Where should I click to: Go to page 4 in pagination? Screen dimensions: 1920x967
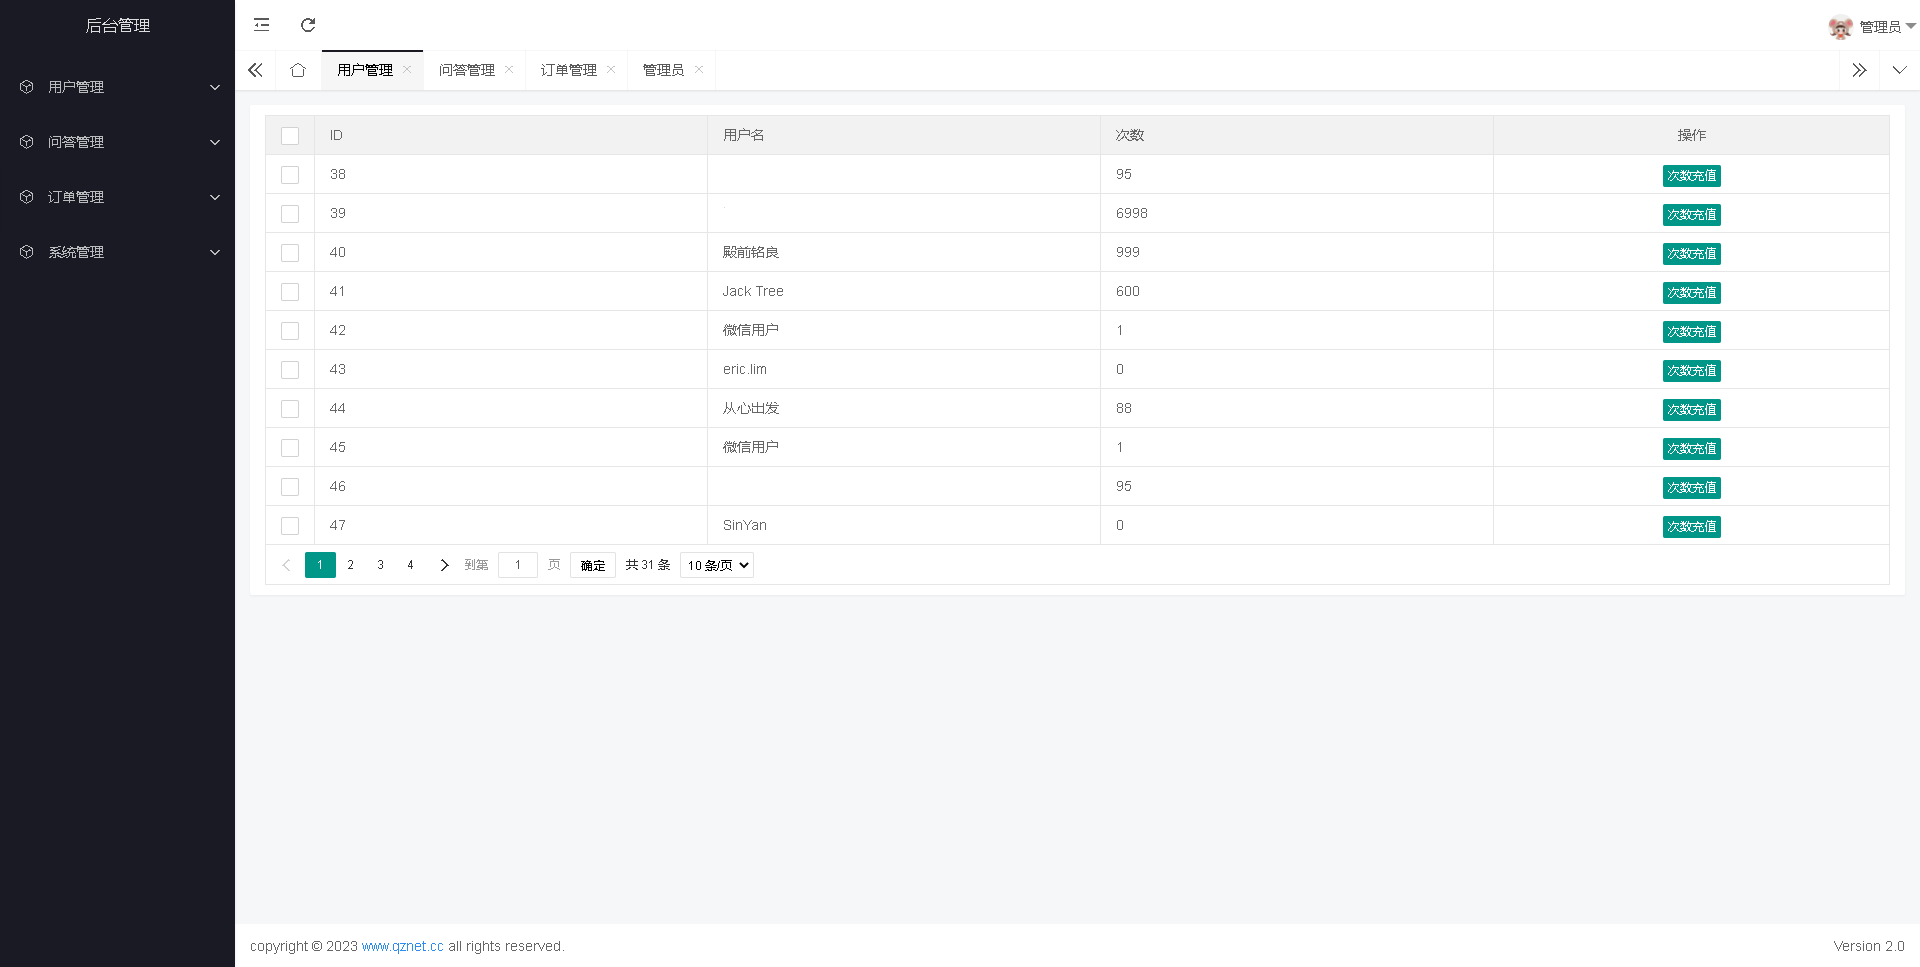[410, 565]
